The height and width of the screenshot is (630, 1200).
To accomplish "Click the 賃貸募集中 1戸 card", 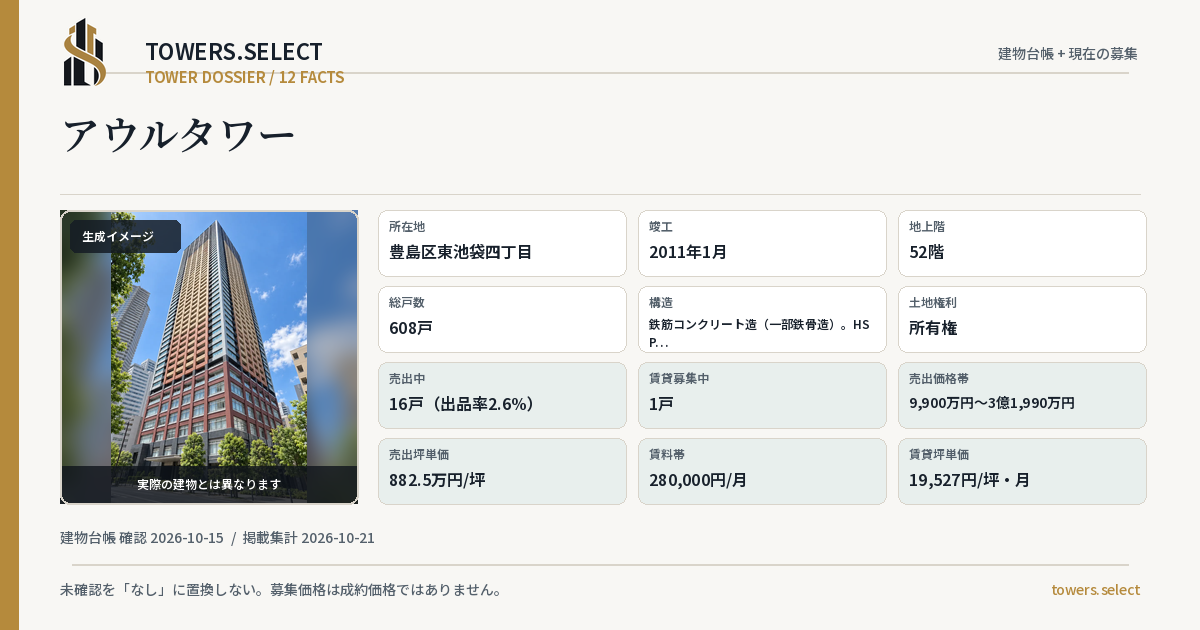I will [762, 395].
